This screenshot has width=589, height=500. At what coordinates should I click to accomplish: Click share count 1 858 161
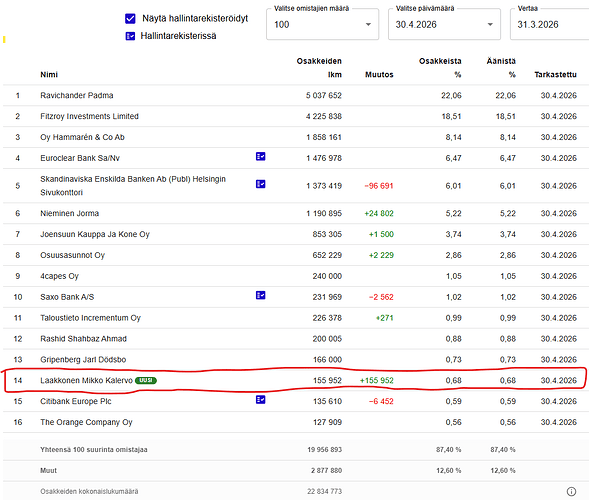[x=324, y=137]
